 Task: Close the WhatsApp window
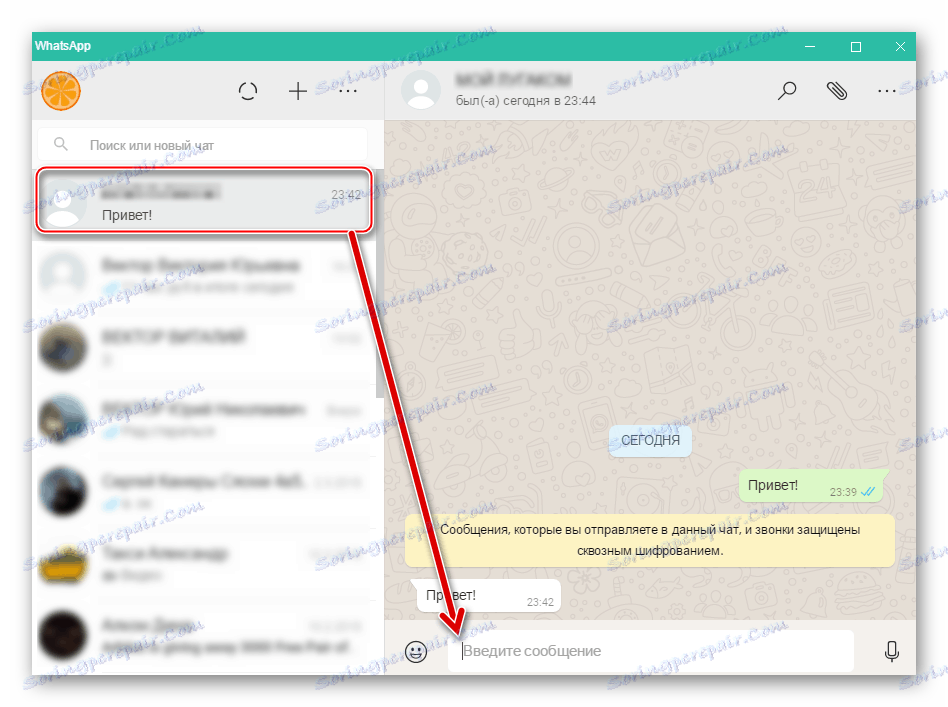point(900,47)
